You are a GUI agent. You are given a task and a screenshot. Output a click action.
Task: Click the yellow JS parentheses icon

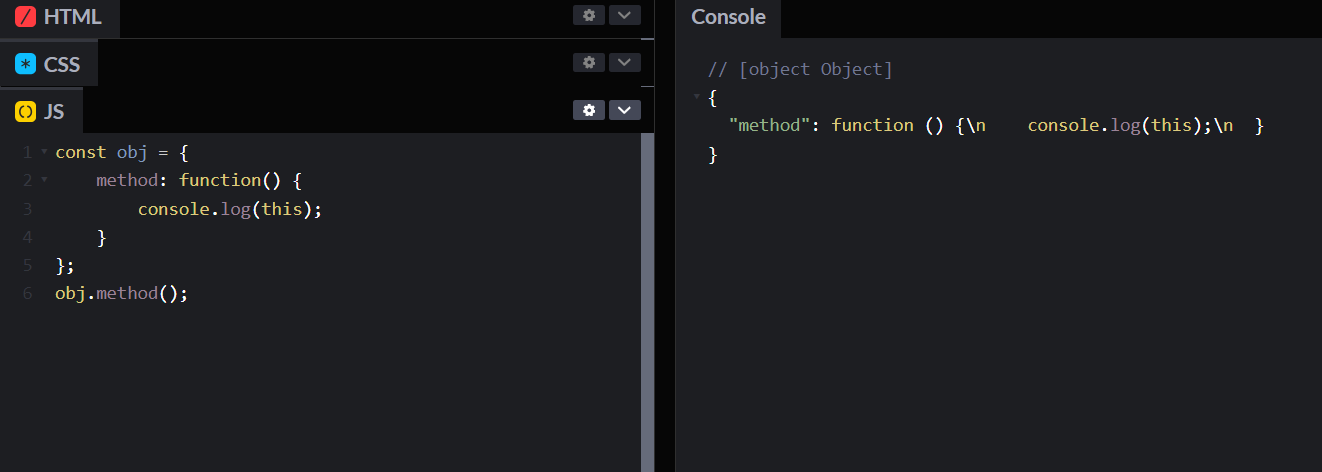pyautogui.click(x=25, y=112)
